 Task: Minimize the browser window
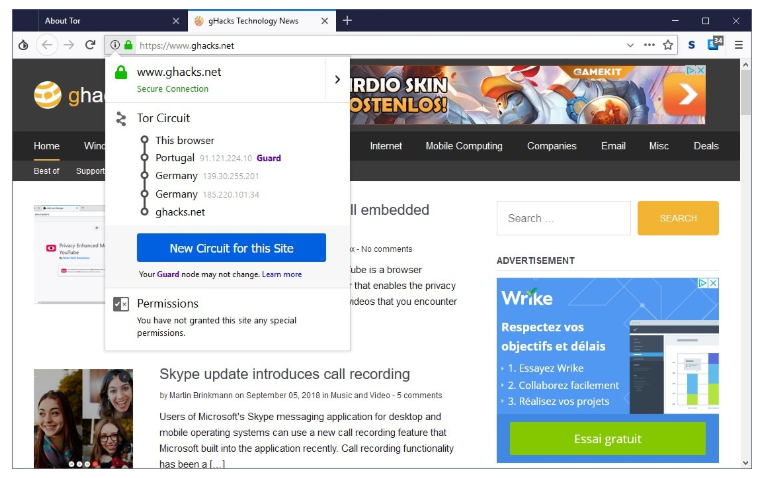(675, 20)
